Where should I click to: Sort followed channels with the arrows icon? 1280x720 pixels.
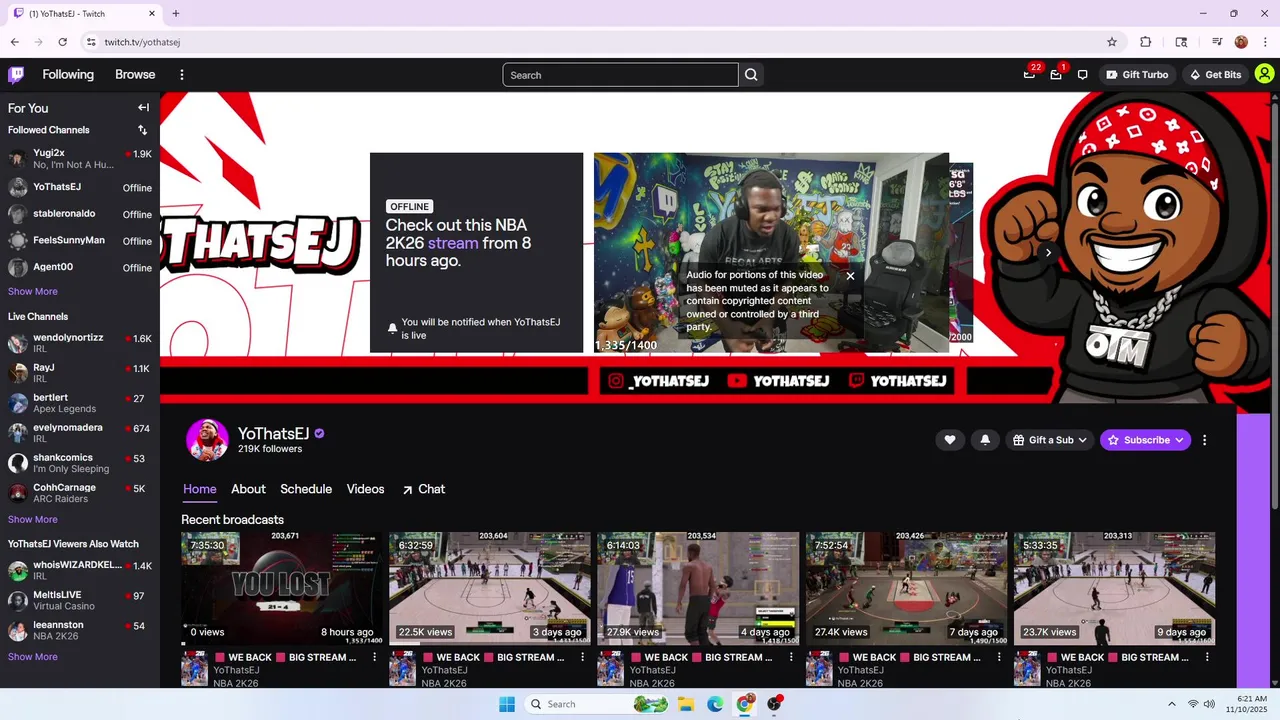pos(142,130)
